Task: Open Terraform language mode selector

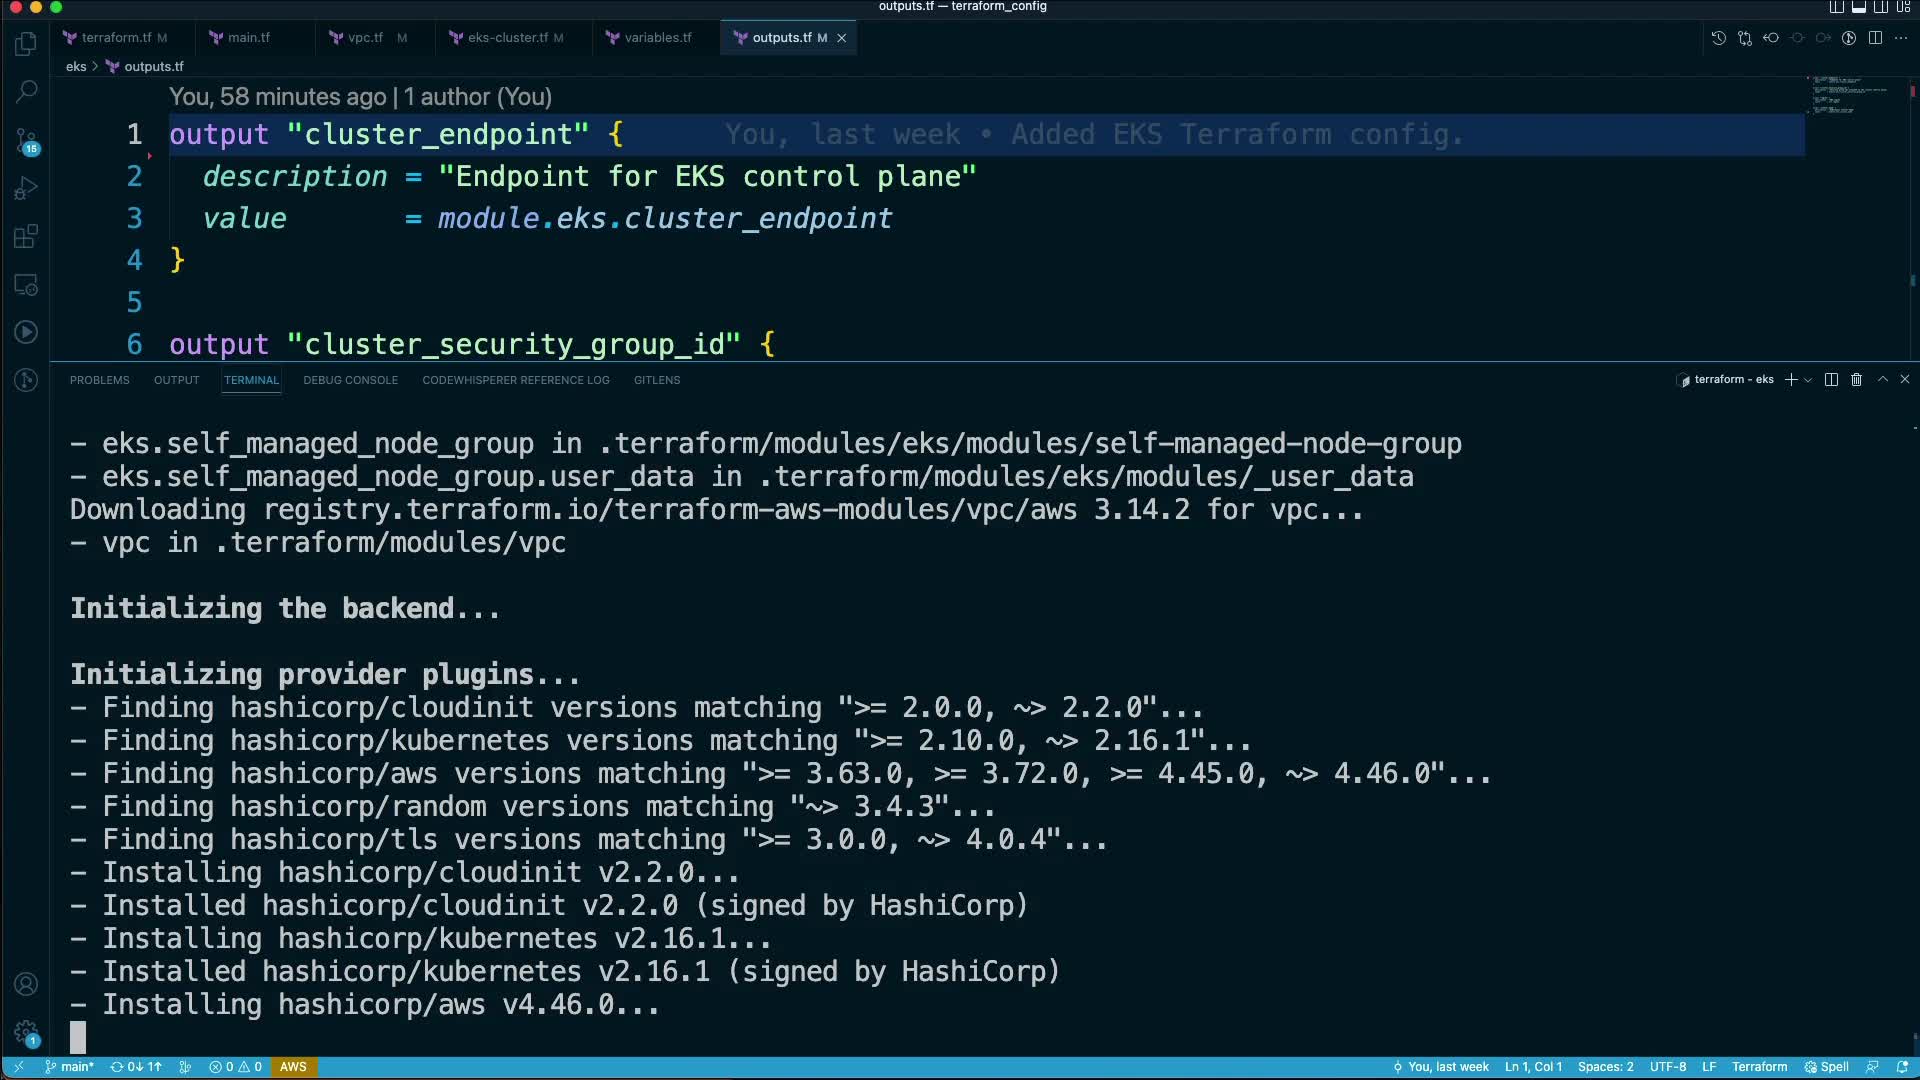Action: point(1759,1067)
